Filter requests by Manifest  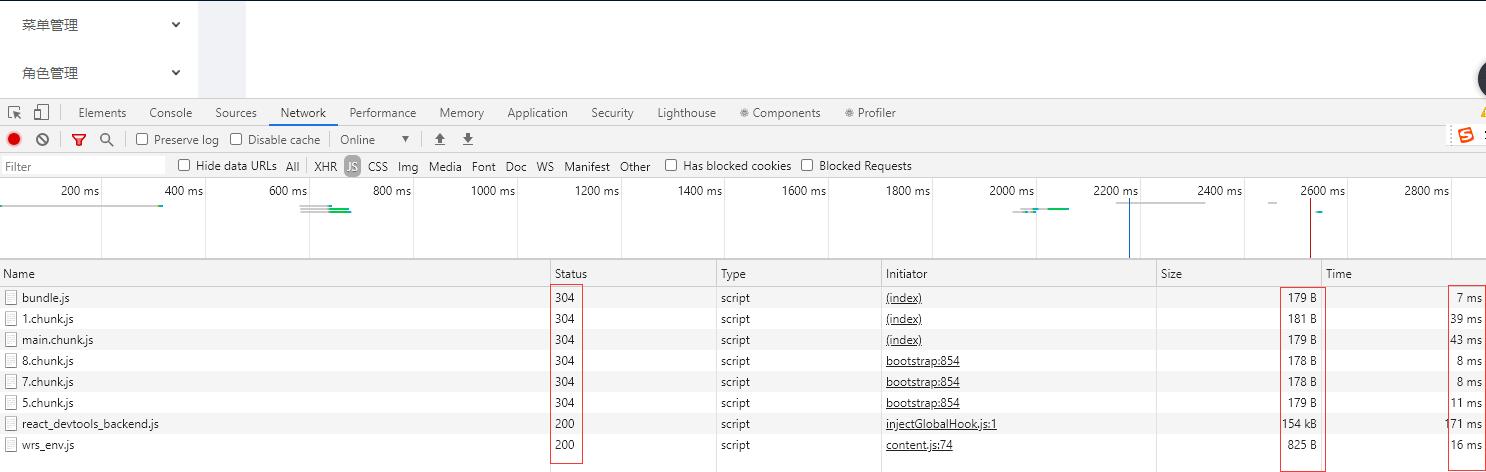(587, 166)
